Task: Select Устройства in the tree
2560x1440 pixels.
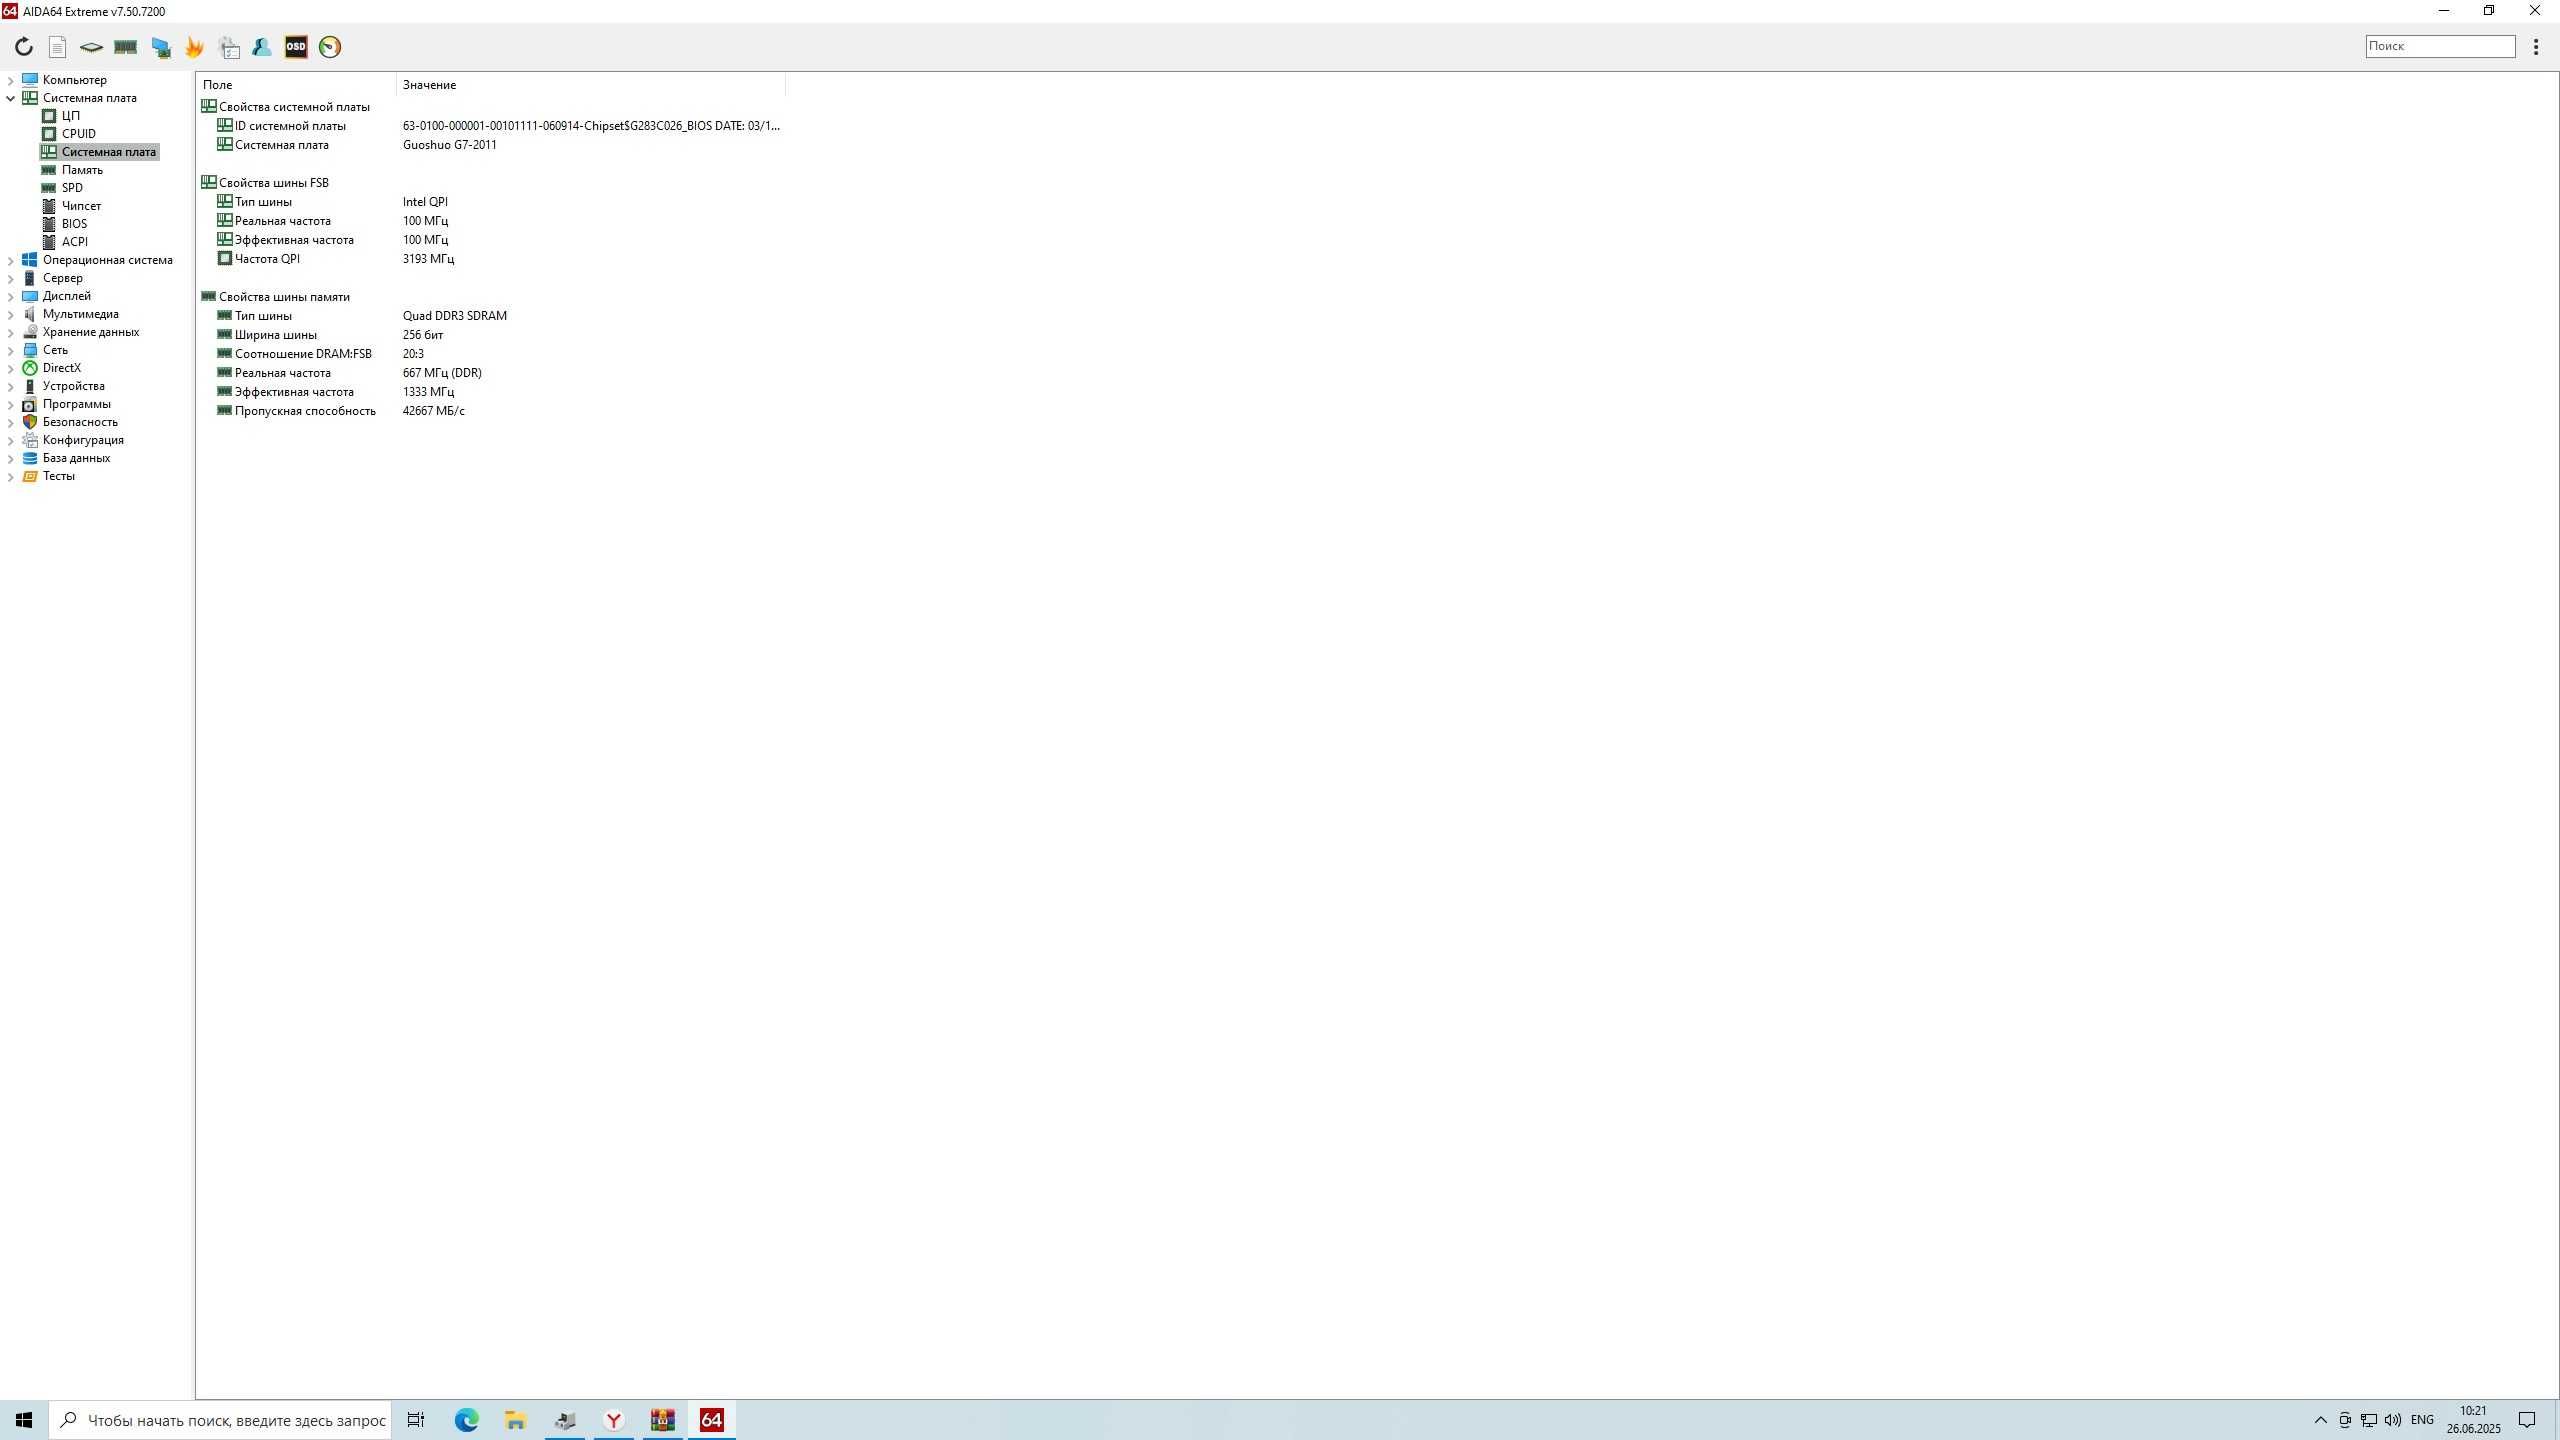Action: (x=73, y=386)
